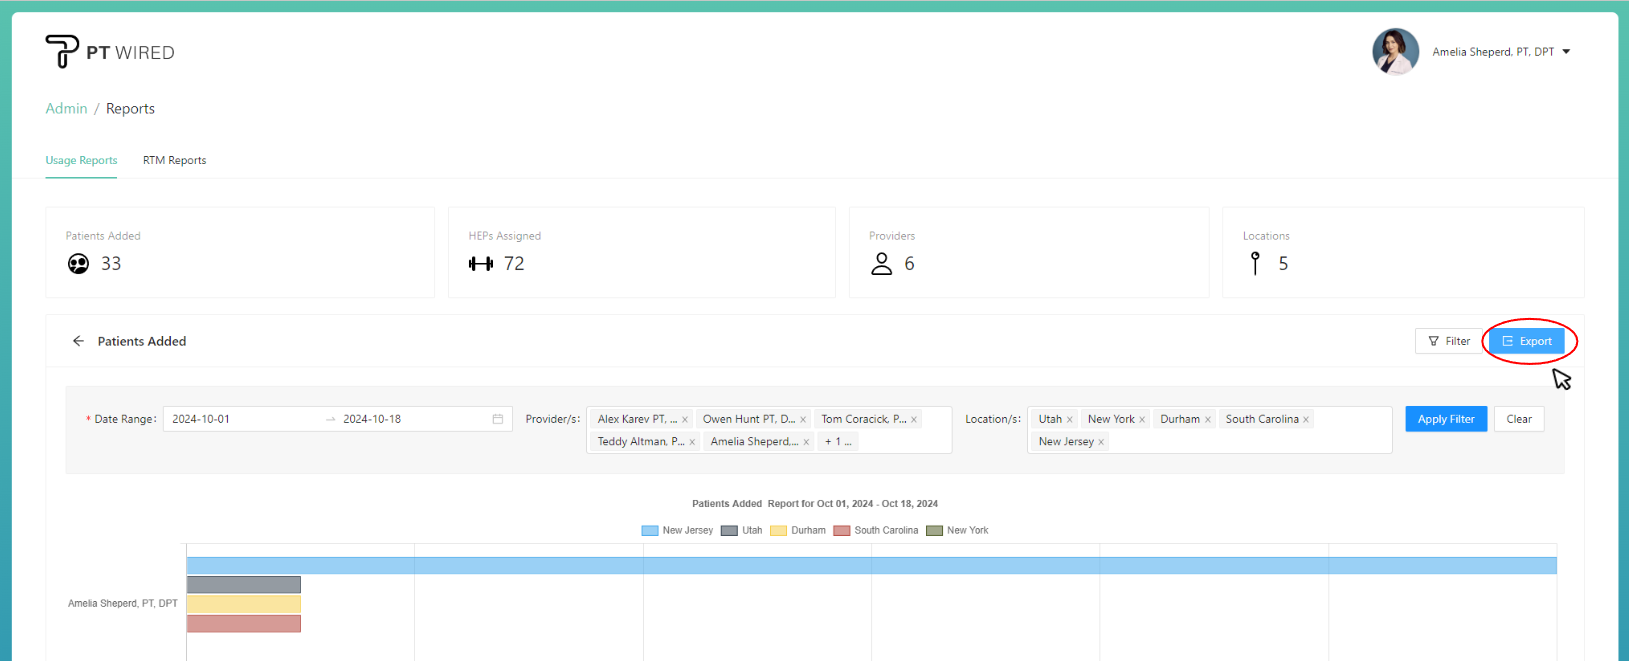The image size is (1629, 661).
Task: Click the HEPs Assigned dumbbell icon
Action: [481, 264]
